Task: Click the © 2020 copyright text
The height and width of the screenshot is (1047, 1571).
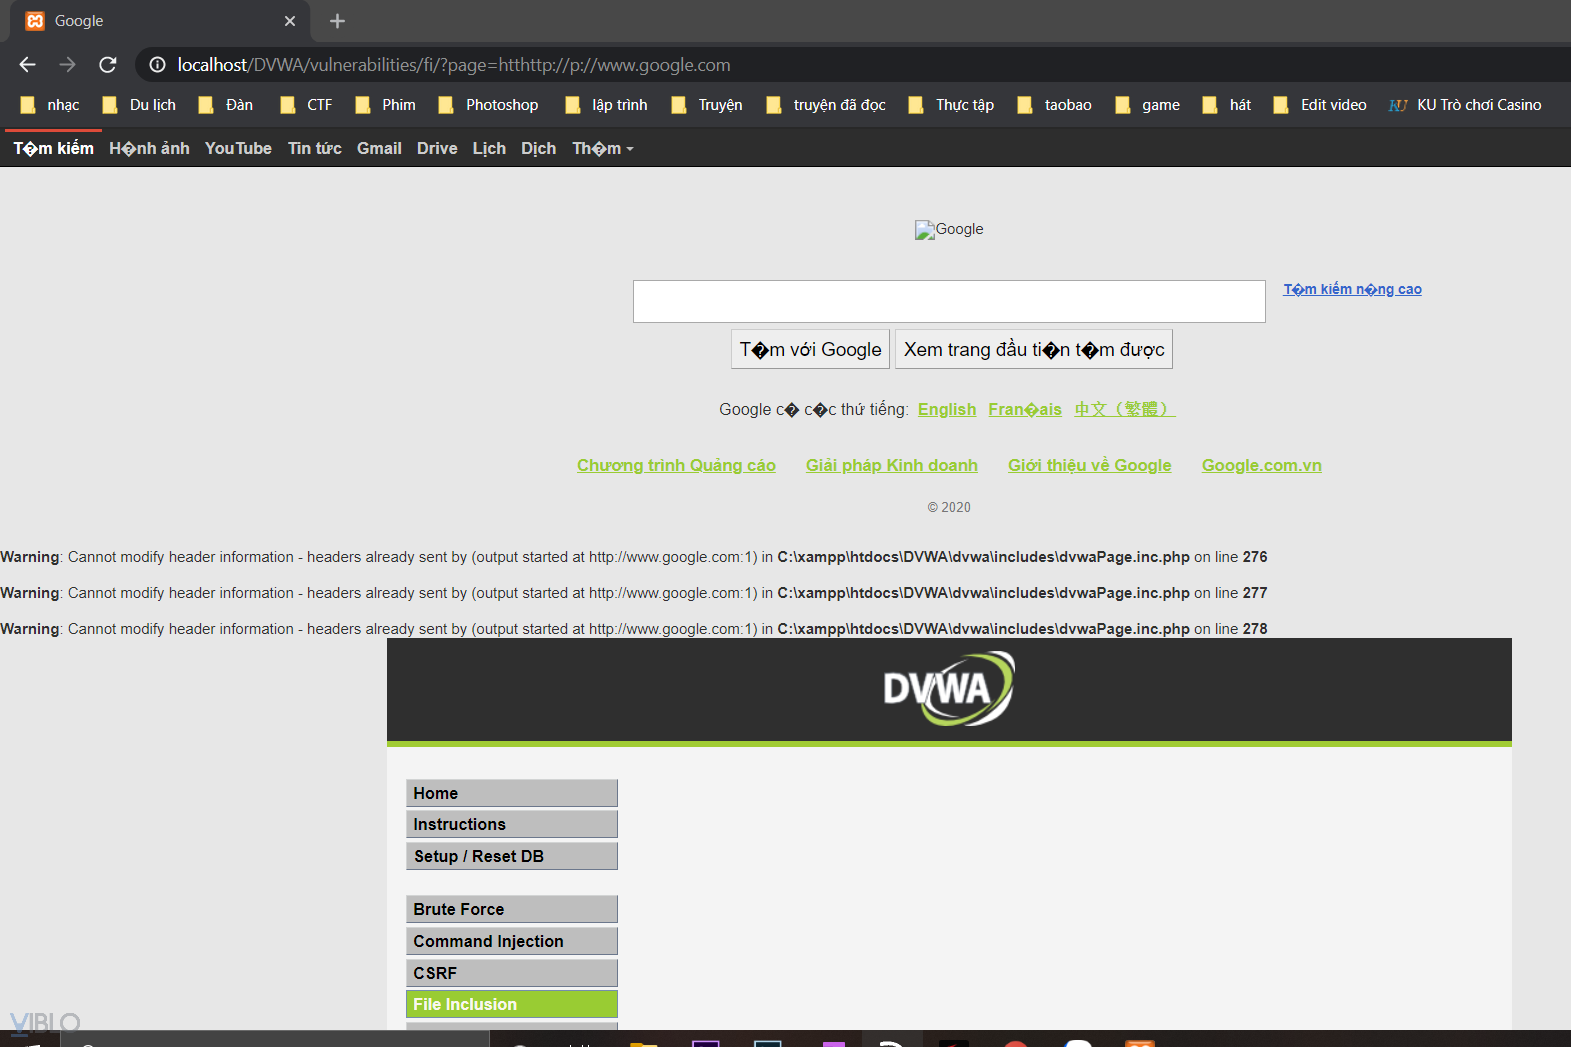Action: click(x=949, y=507)
